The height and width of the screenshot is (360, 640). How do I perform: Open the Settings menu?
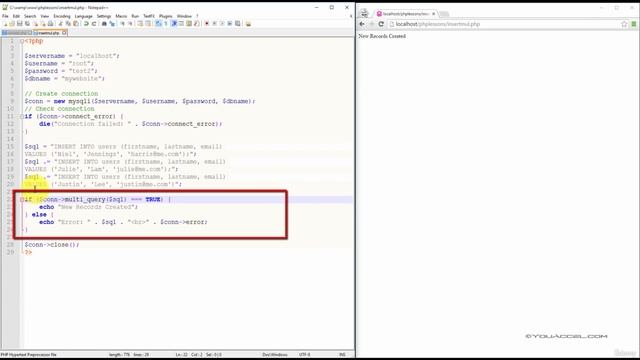(104, 16)
